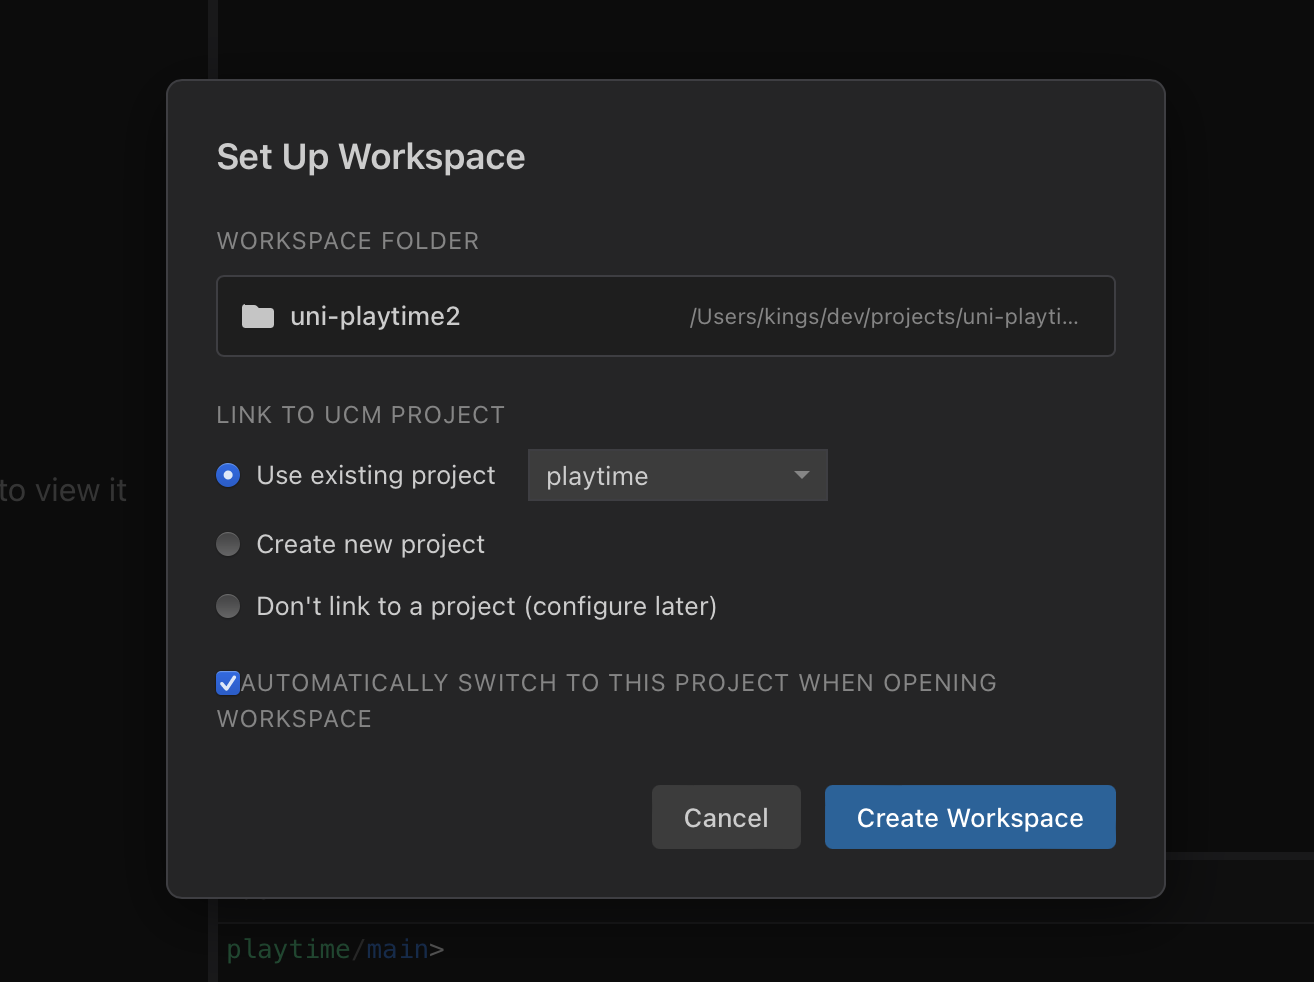Choose the 'Create new project' radio button
Screen dimensions: 1314x982
tap(228, 544)
